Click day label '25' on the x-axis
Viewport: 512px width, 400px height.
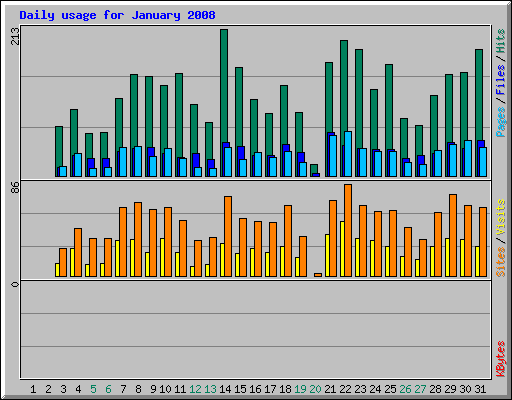pos(390,389)
